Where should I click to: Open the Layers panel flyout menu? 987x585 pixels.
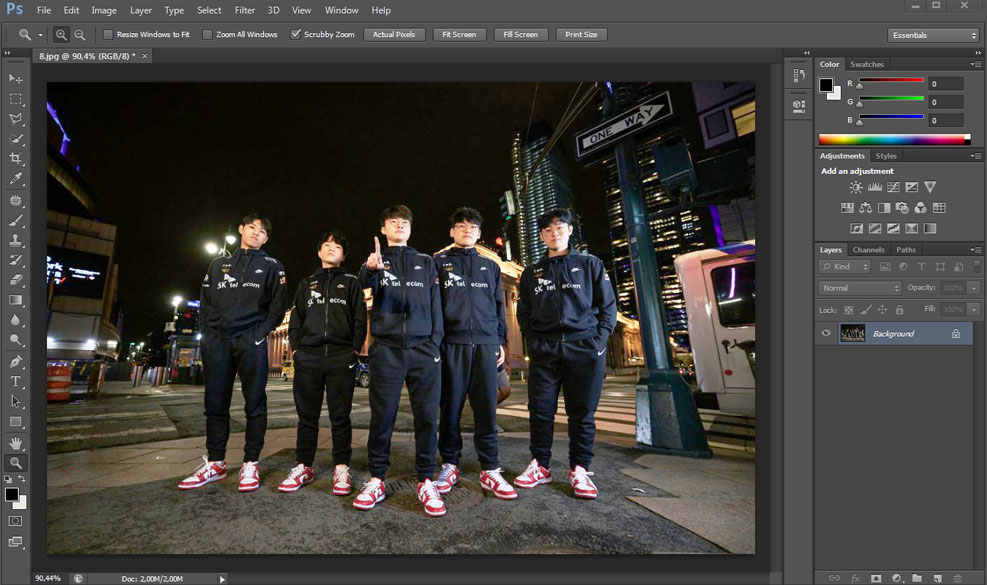976,250
